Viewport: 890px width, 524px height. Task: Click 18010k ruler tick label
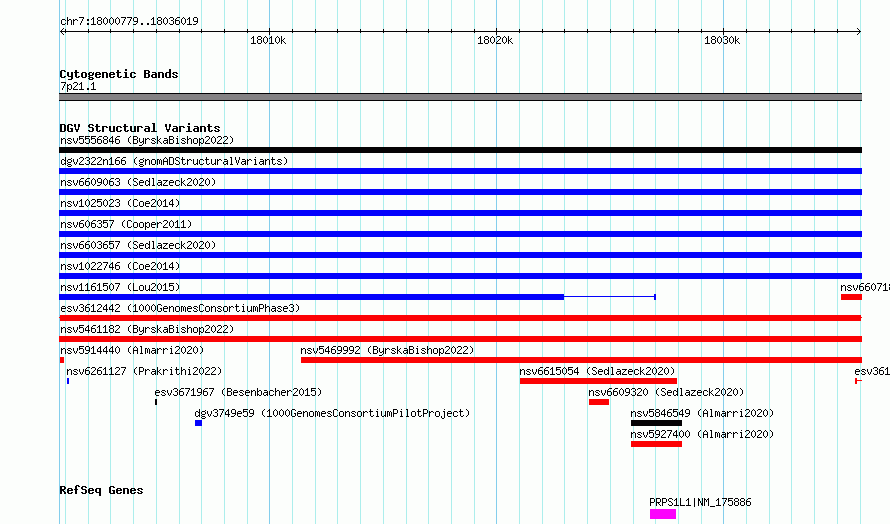click(268, 40)
